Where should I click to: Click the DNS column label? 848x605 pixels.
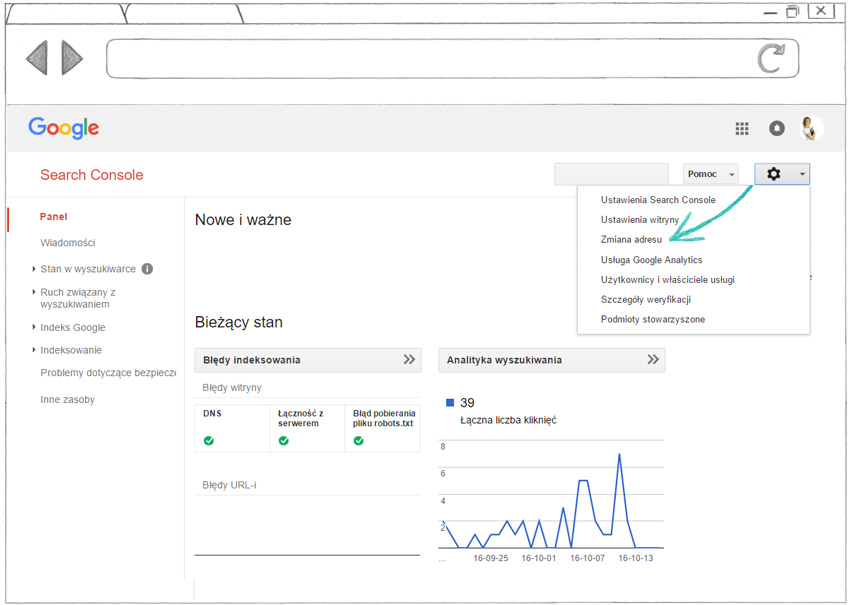click(213, 414)
